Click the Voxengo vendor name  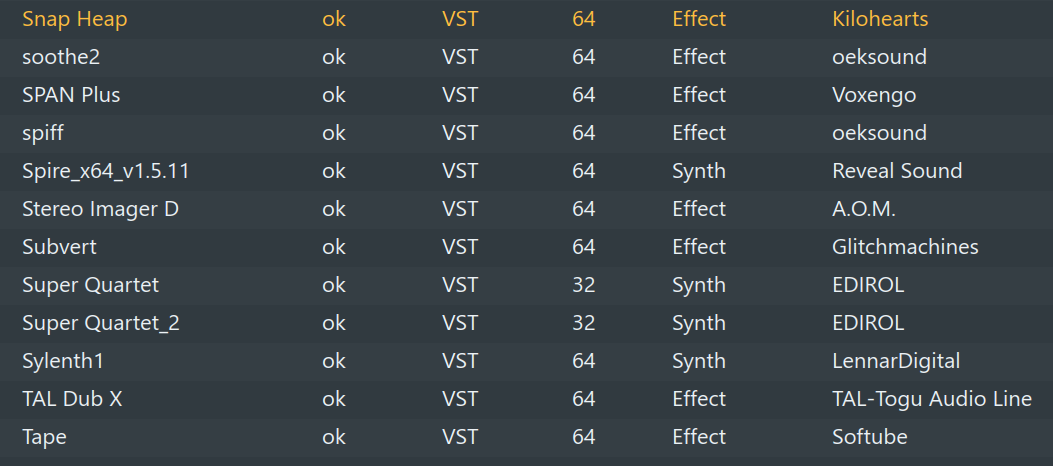[x=874, y=95]
